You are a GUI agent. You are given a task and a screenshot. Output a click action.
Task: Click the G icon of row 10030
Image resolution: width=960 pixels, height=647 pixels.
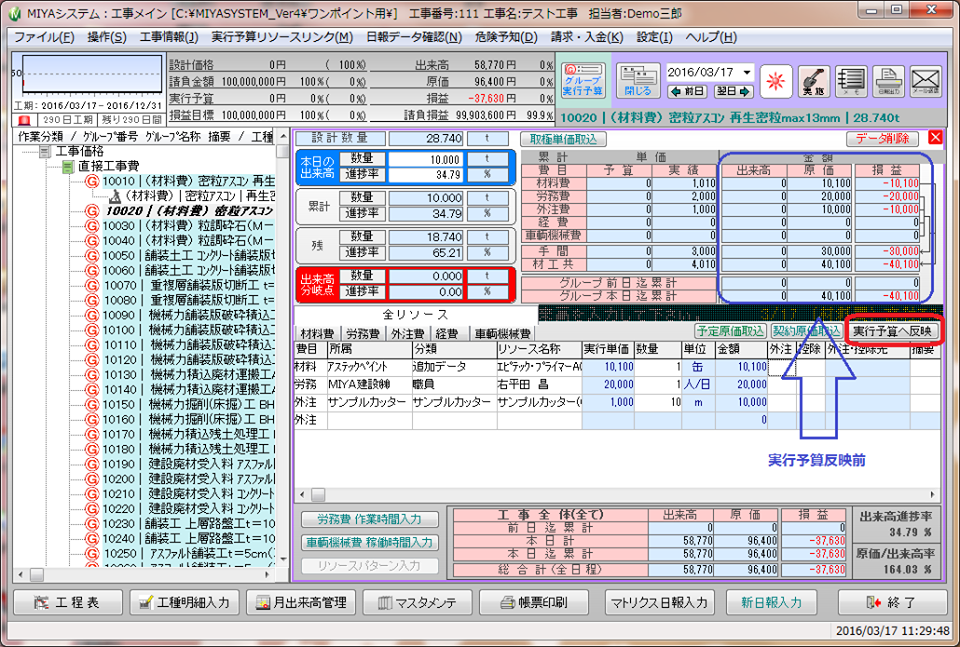coord(91,226)
